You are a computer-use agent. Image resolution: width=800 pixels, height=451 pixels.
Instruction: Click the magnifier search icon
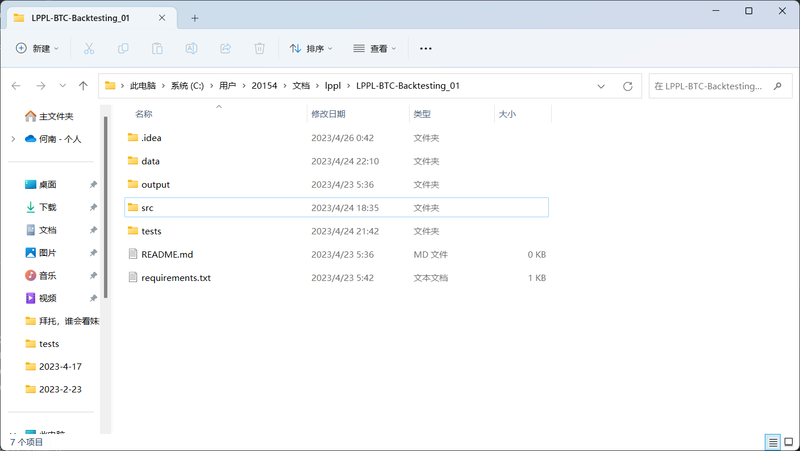point(778,86)
